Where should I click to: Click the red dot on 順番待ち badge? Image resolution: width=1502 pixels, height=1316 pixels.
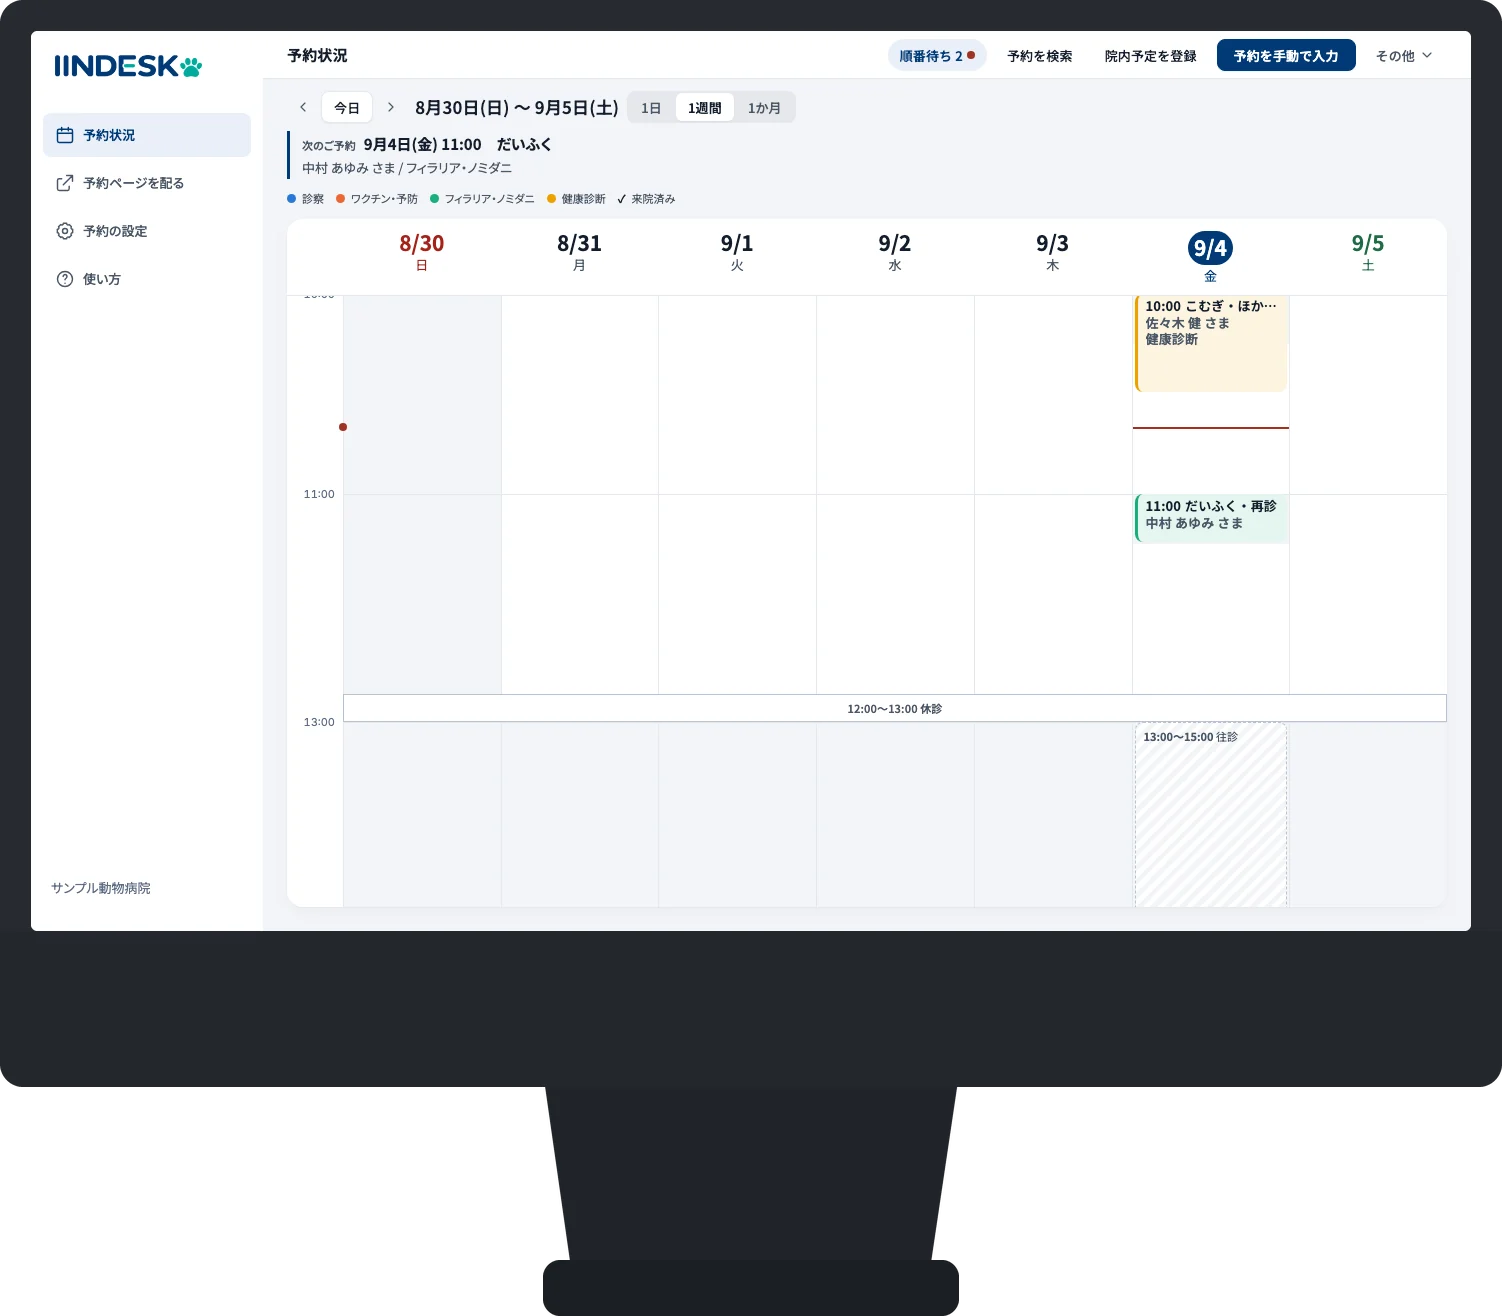coord(971,55)
